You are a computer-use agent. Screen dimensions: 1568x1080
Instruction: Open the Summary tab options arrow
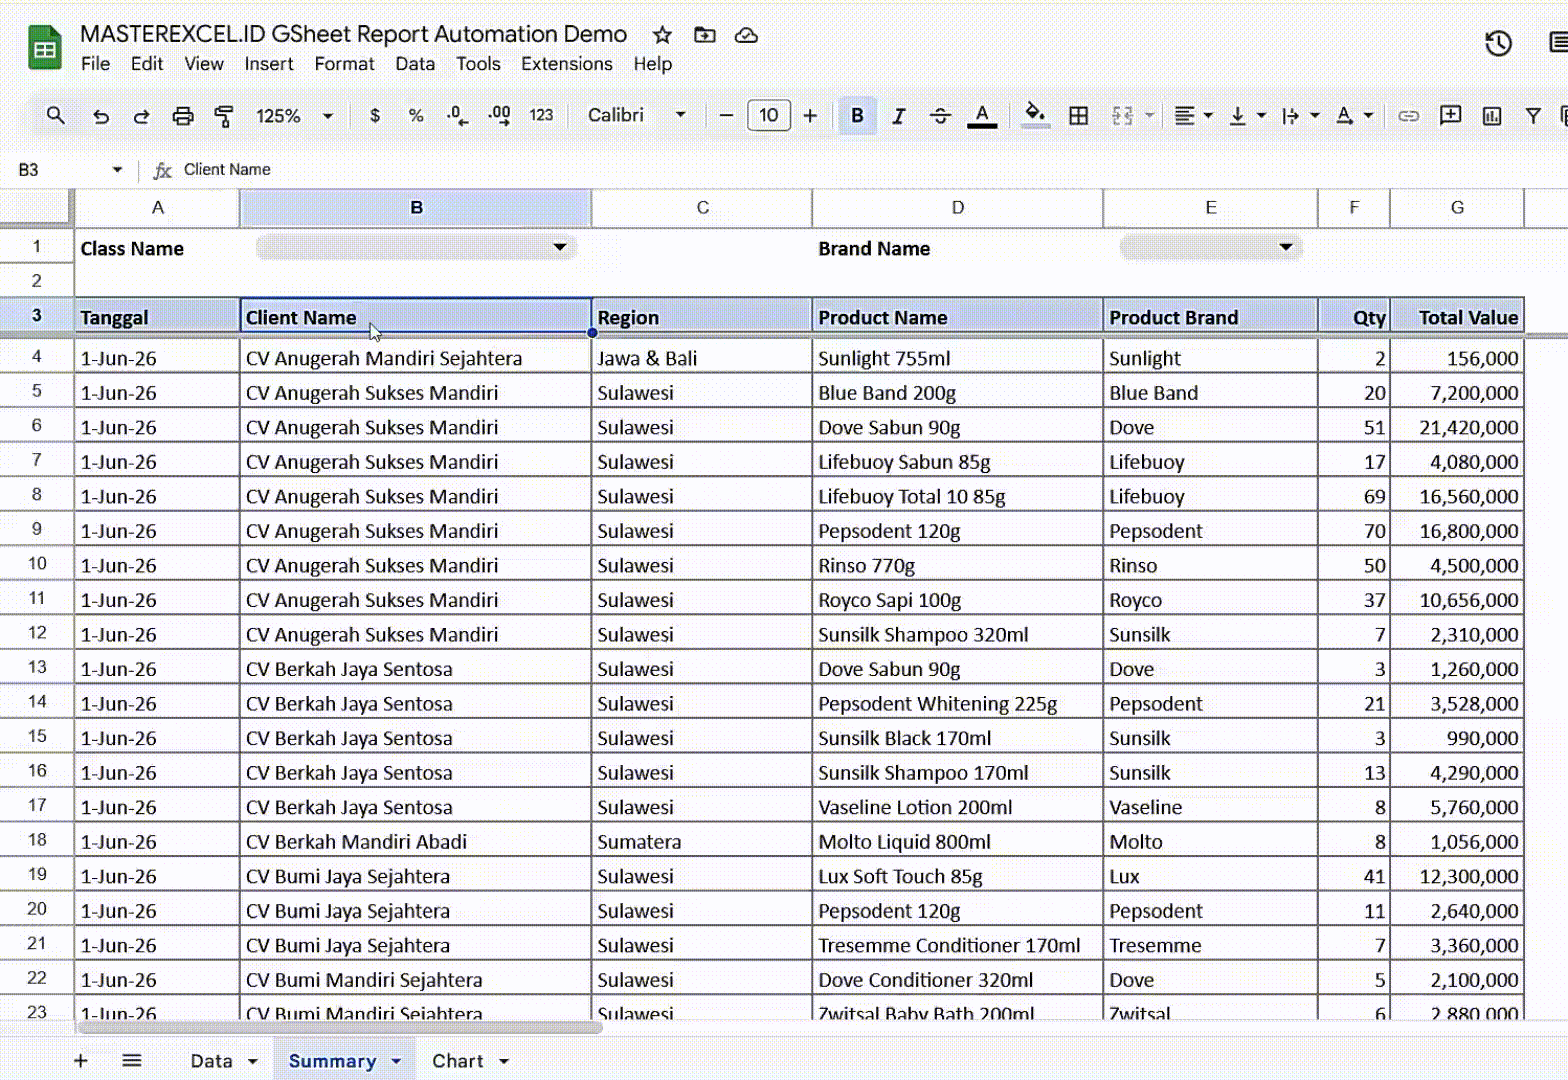pos(397,1062)
